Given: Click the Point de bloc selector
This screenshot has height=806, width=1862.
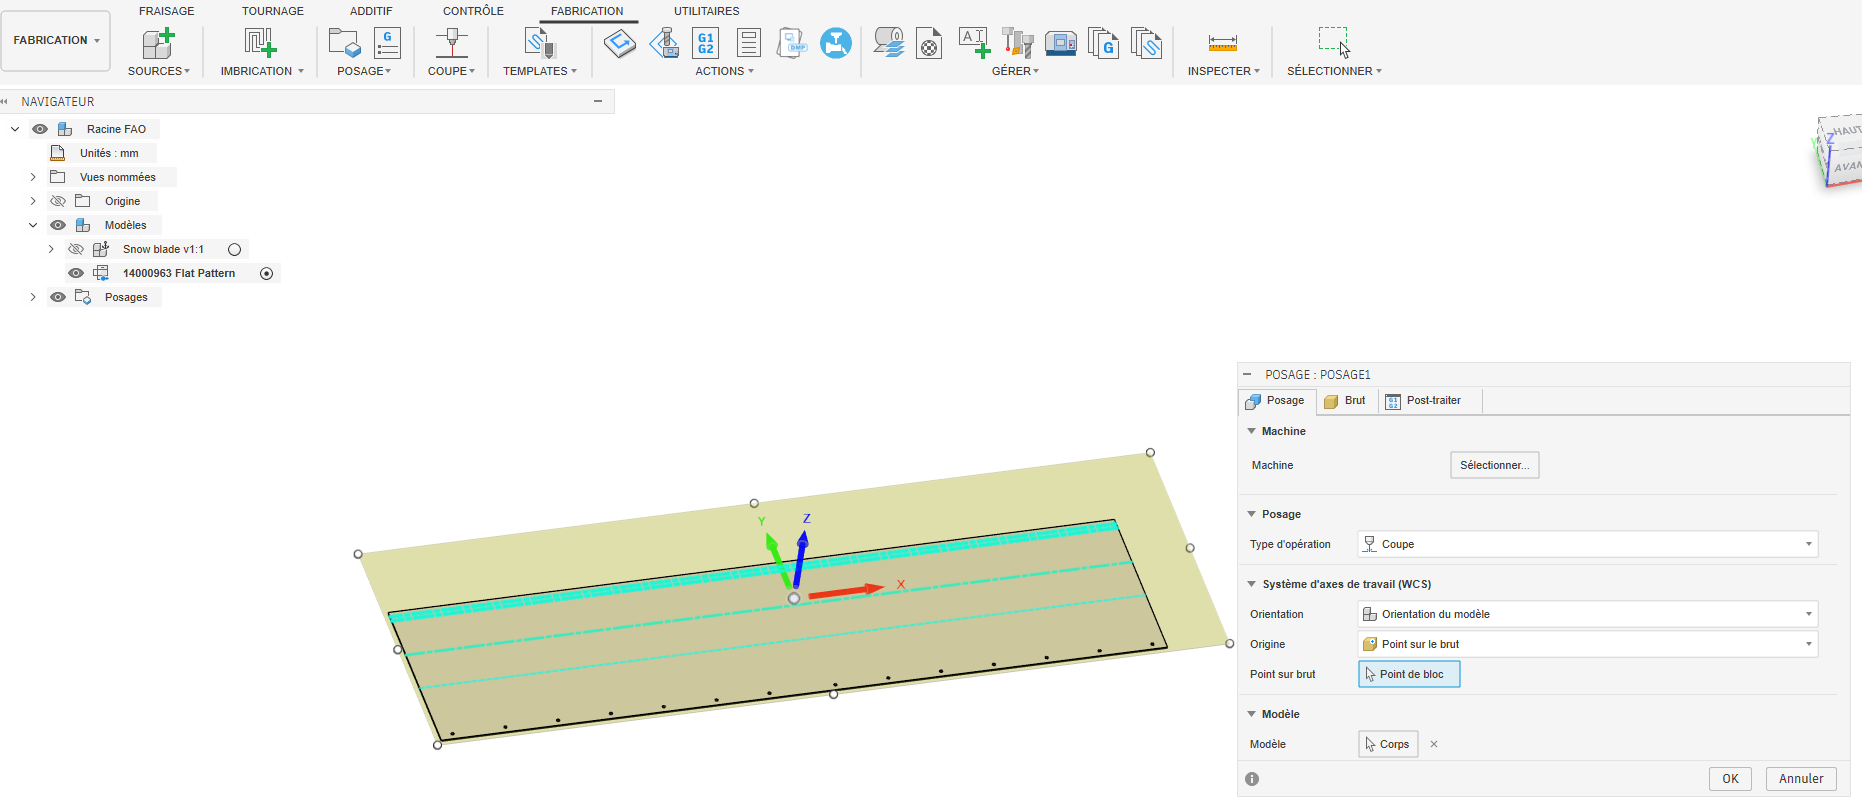Looking at the screenshot, I should click(x=1408, y=674).
